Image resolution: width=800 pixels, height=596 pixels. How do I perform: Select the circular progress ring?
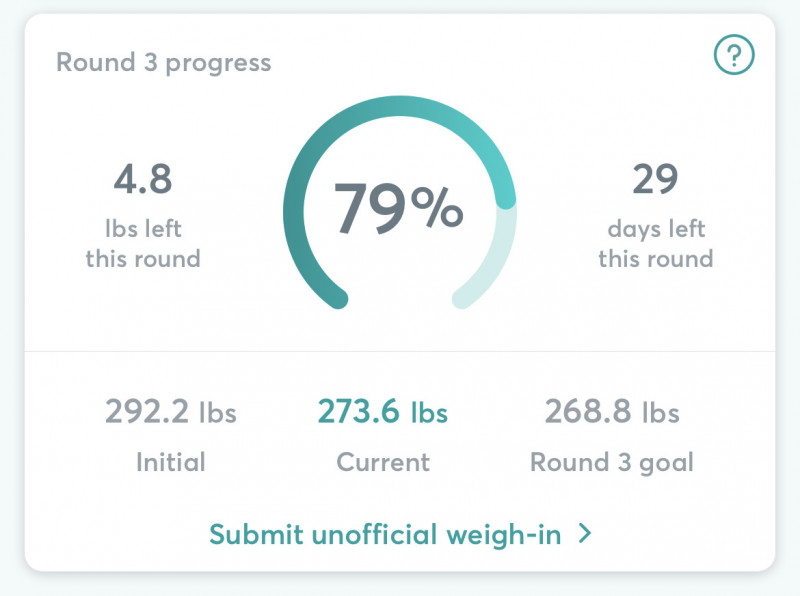pyautogui.click(x=400, y=203)
